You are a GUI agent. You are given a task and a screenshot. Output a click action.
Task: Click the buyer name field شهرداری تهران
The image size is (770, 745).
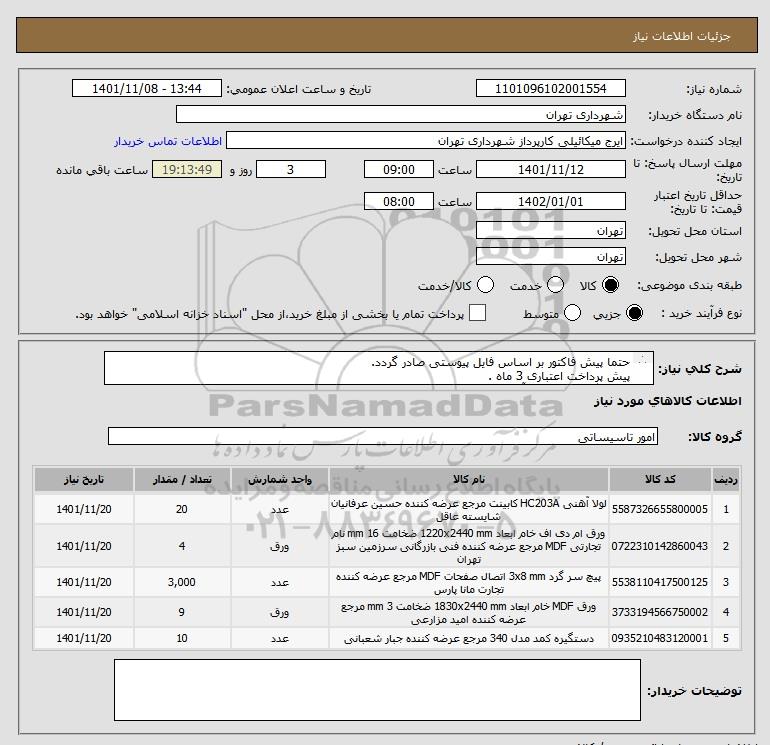click(x=401, y=114)
